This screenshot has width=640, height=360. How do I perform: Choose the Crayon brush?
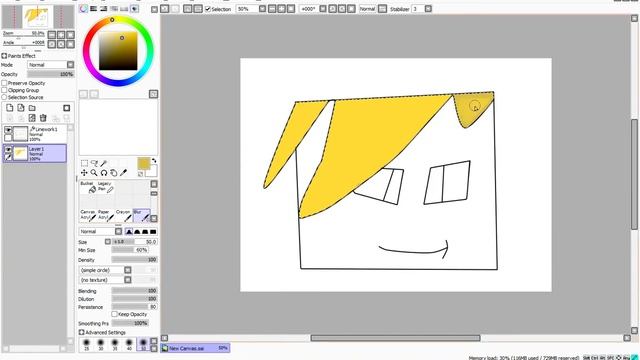[x=124, y=215]
